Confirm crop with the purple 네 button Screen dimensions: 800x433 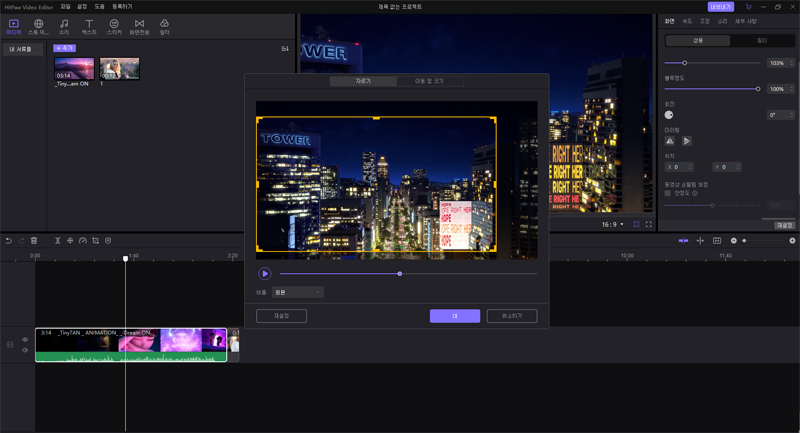click(x=455, y=316)
